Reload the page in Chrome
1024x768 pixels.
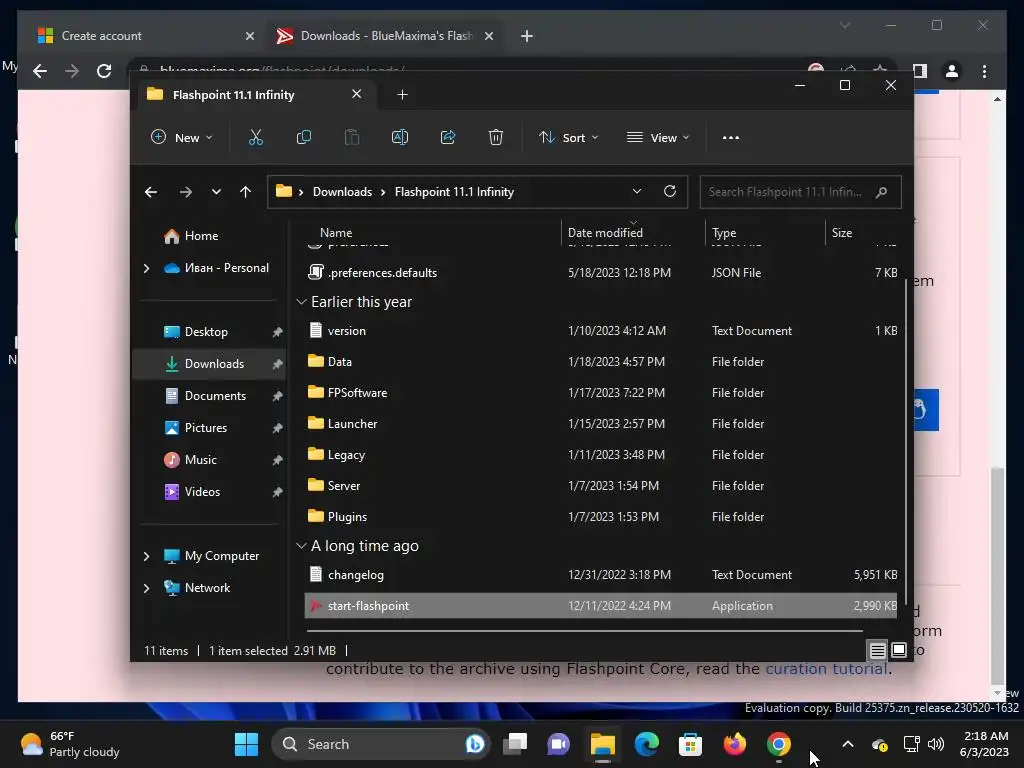click(x=104, y=71)
